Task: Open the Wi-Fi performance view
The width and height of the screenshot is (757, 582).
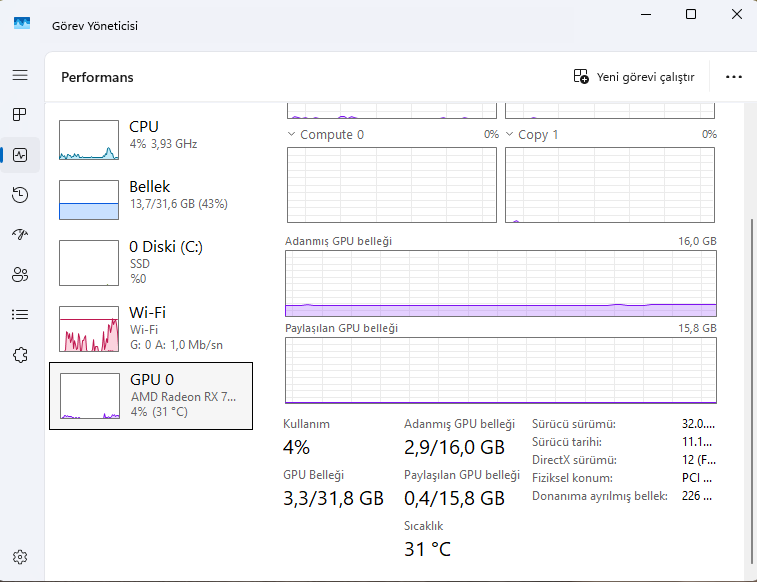Action: (x=150, y=327)
